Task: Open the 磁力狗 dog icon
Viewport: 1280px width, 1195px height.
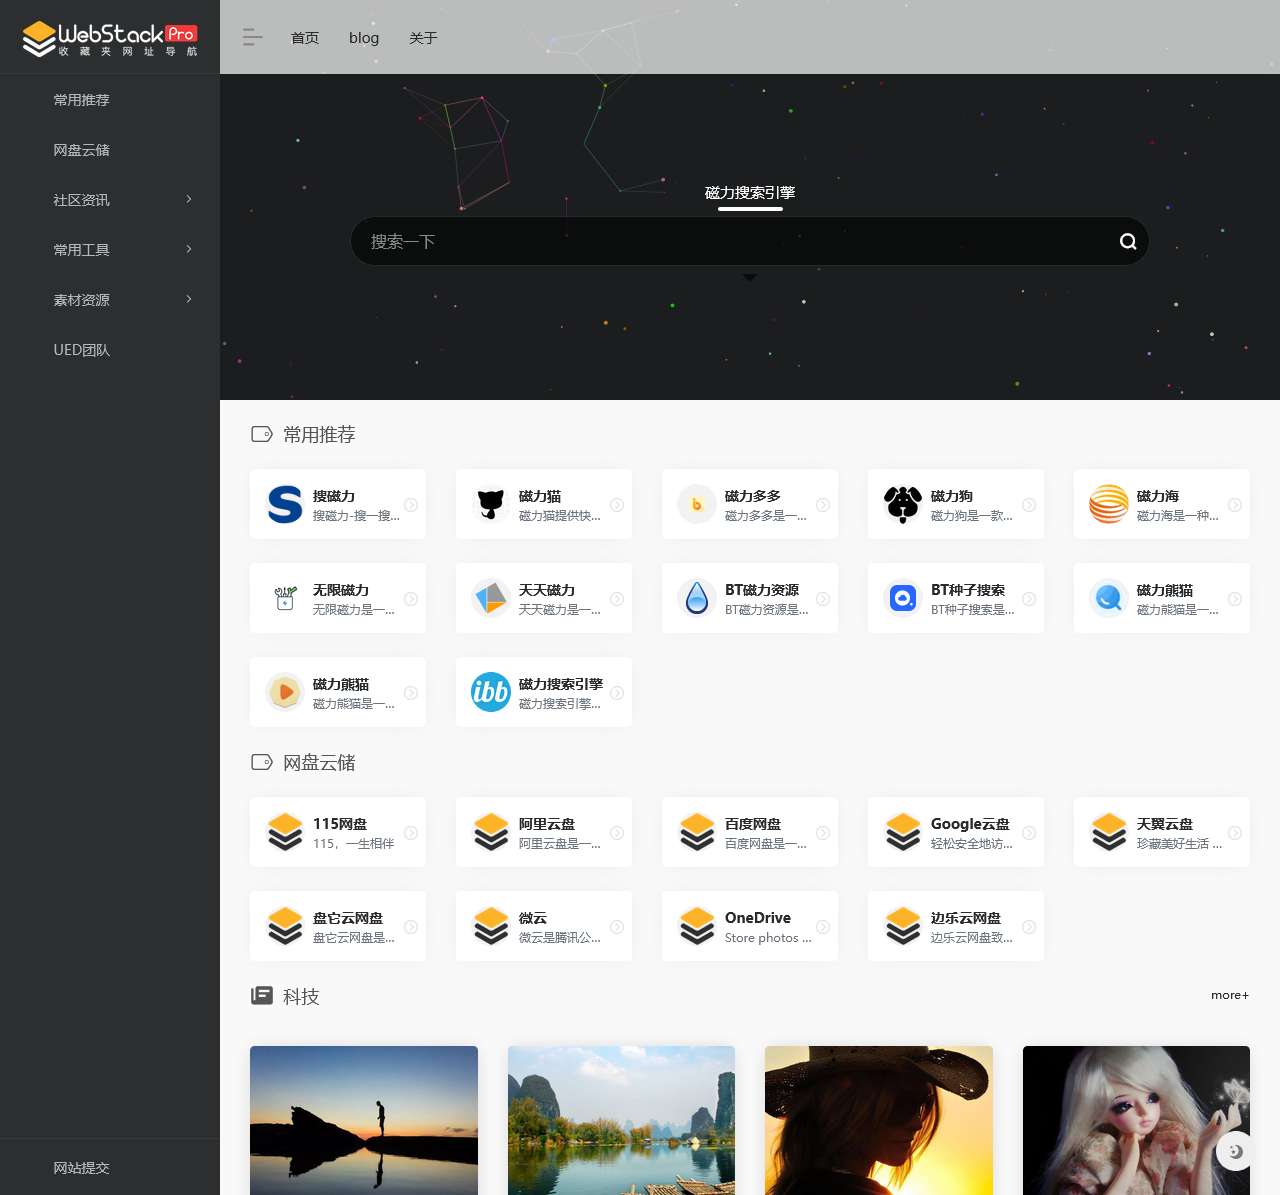Action: (903, 504)
